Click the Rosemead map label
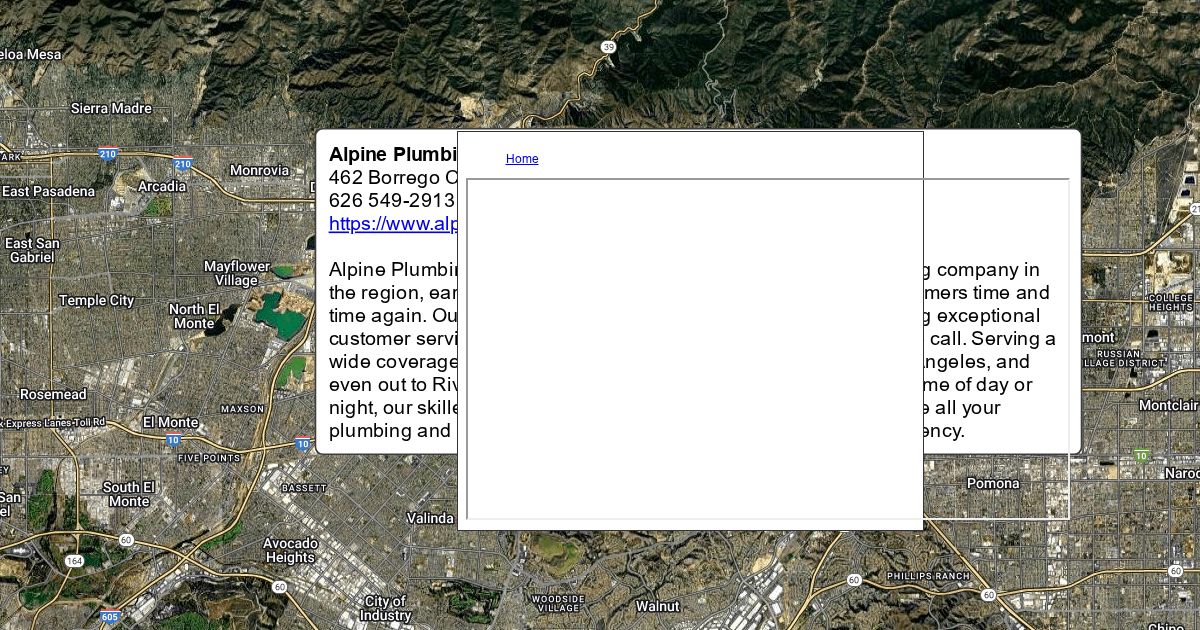The image size is (1200, 630). coord(53,394)
